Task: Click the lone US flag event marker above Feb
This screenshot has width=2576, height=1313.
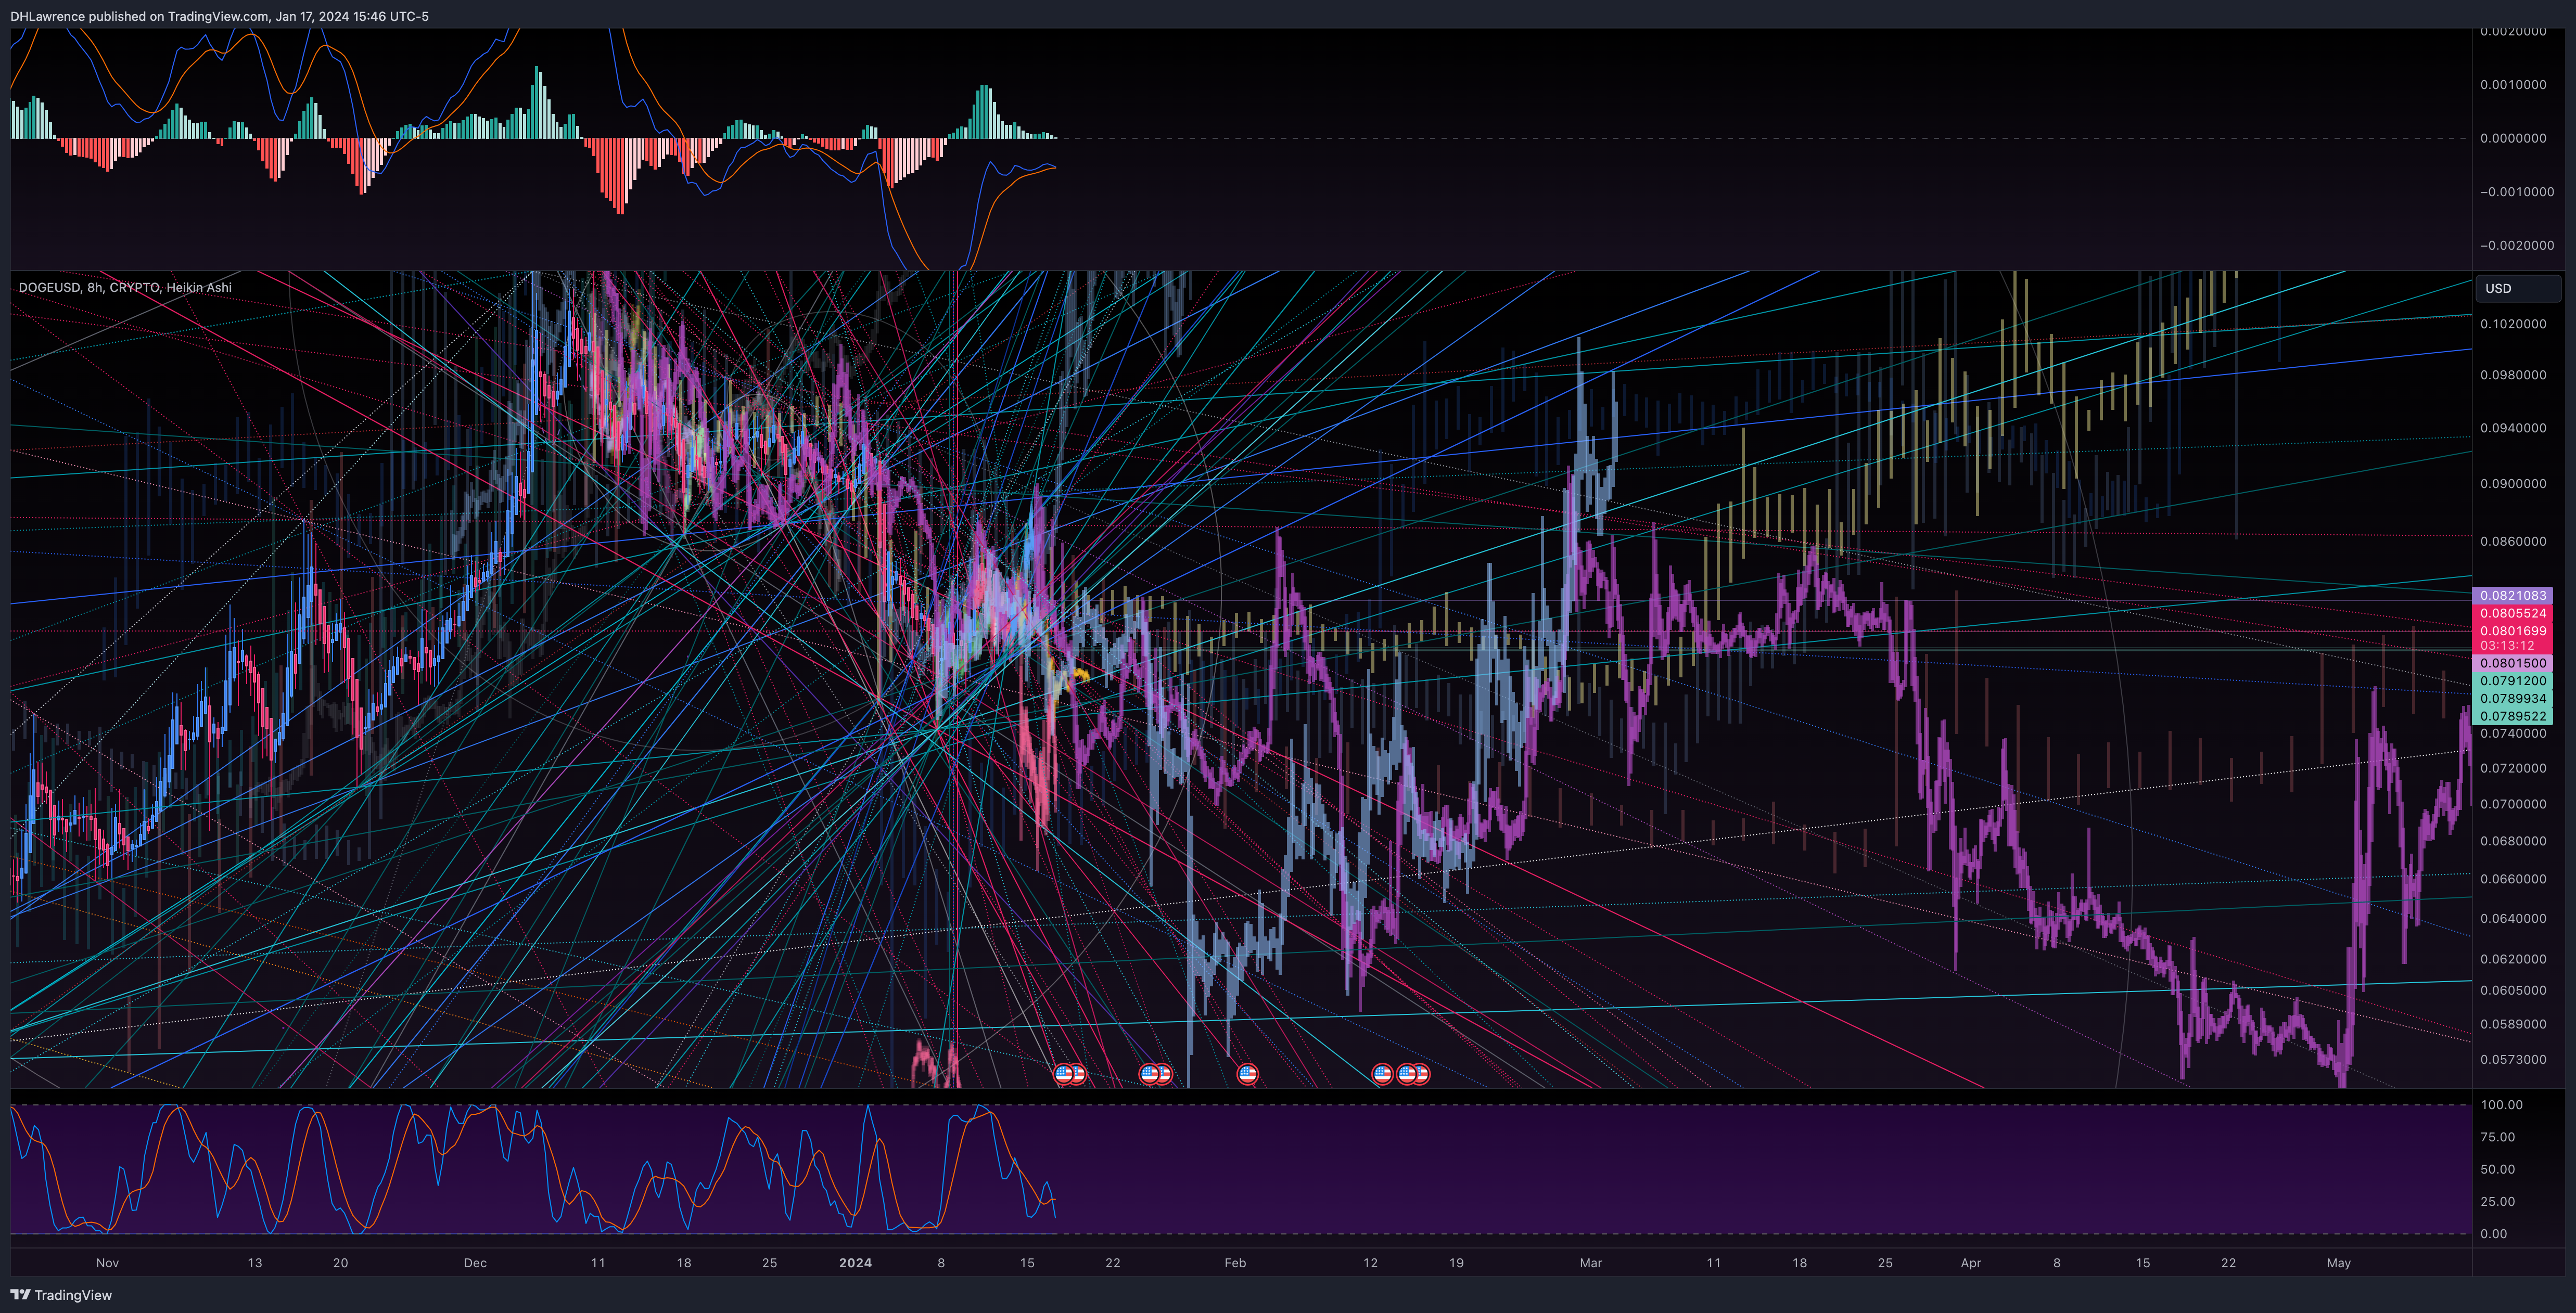Action: [x=1247, y=1074]
